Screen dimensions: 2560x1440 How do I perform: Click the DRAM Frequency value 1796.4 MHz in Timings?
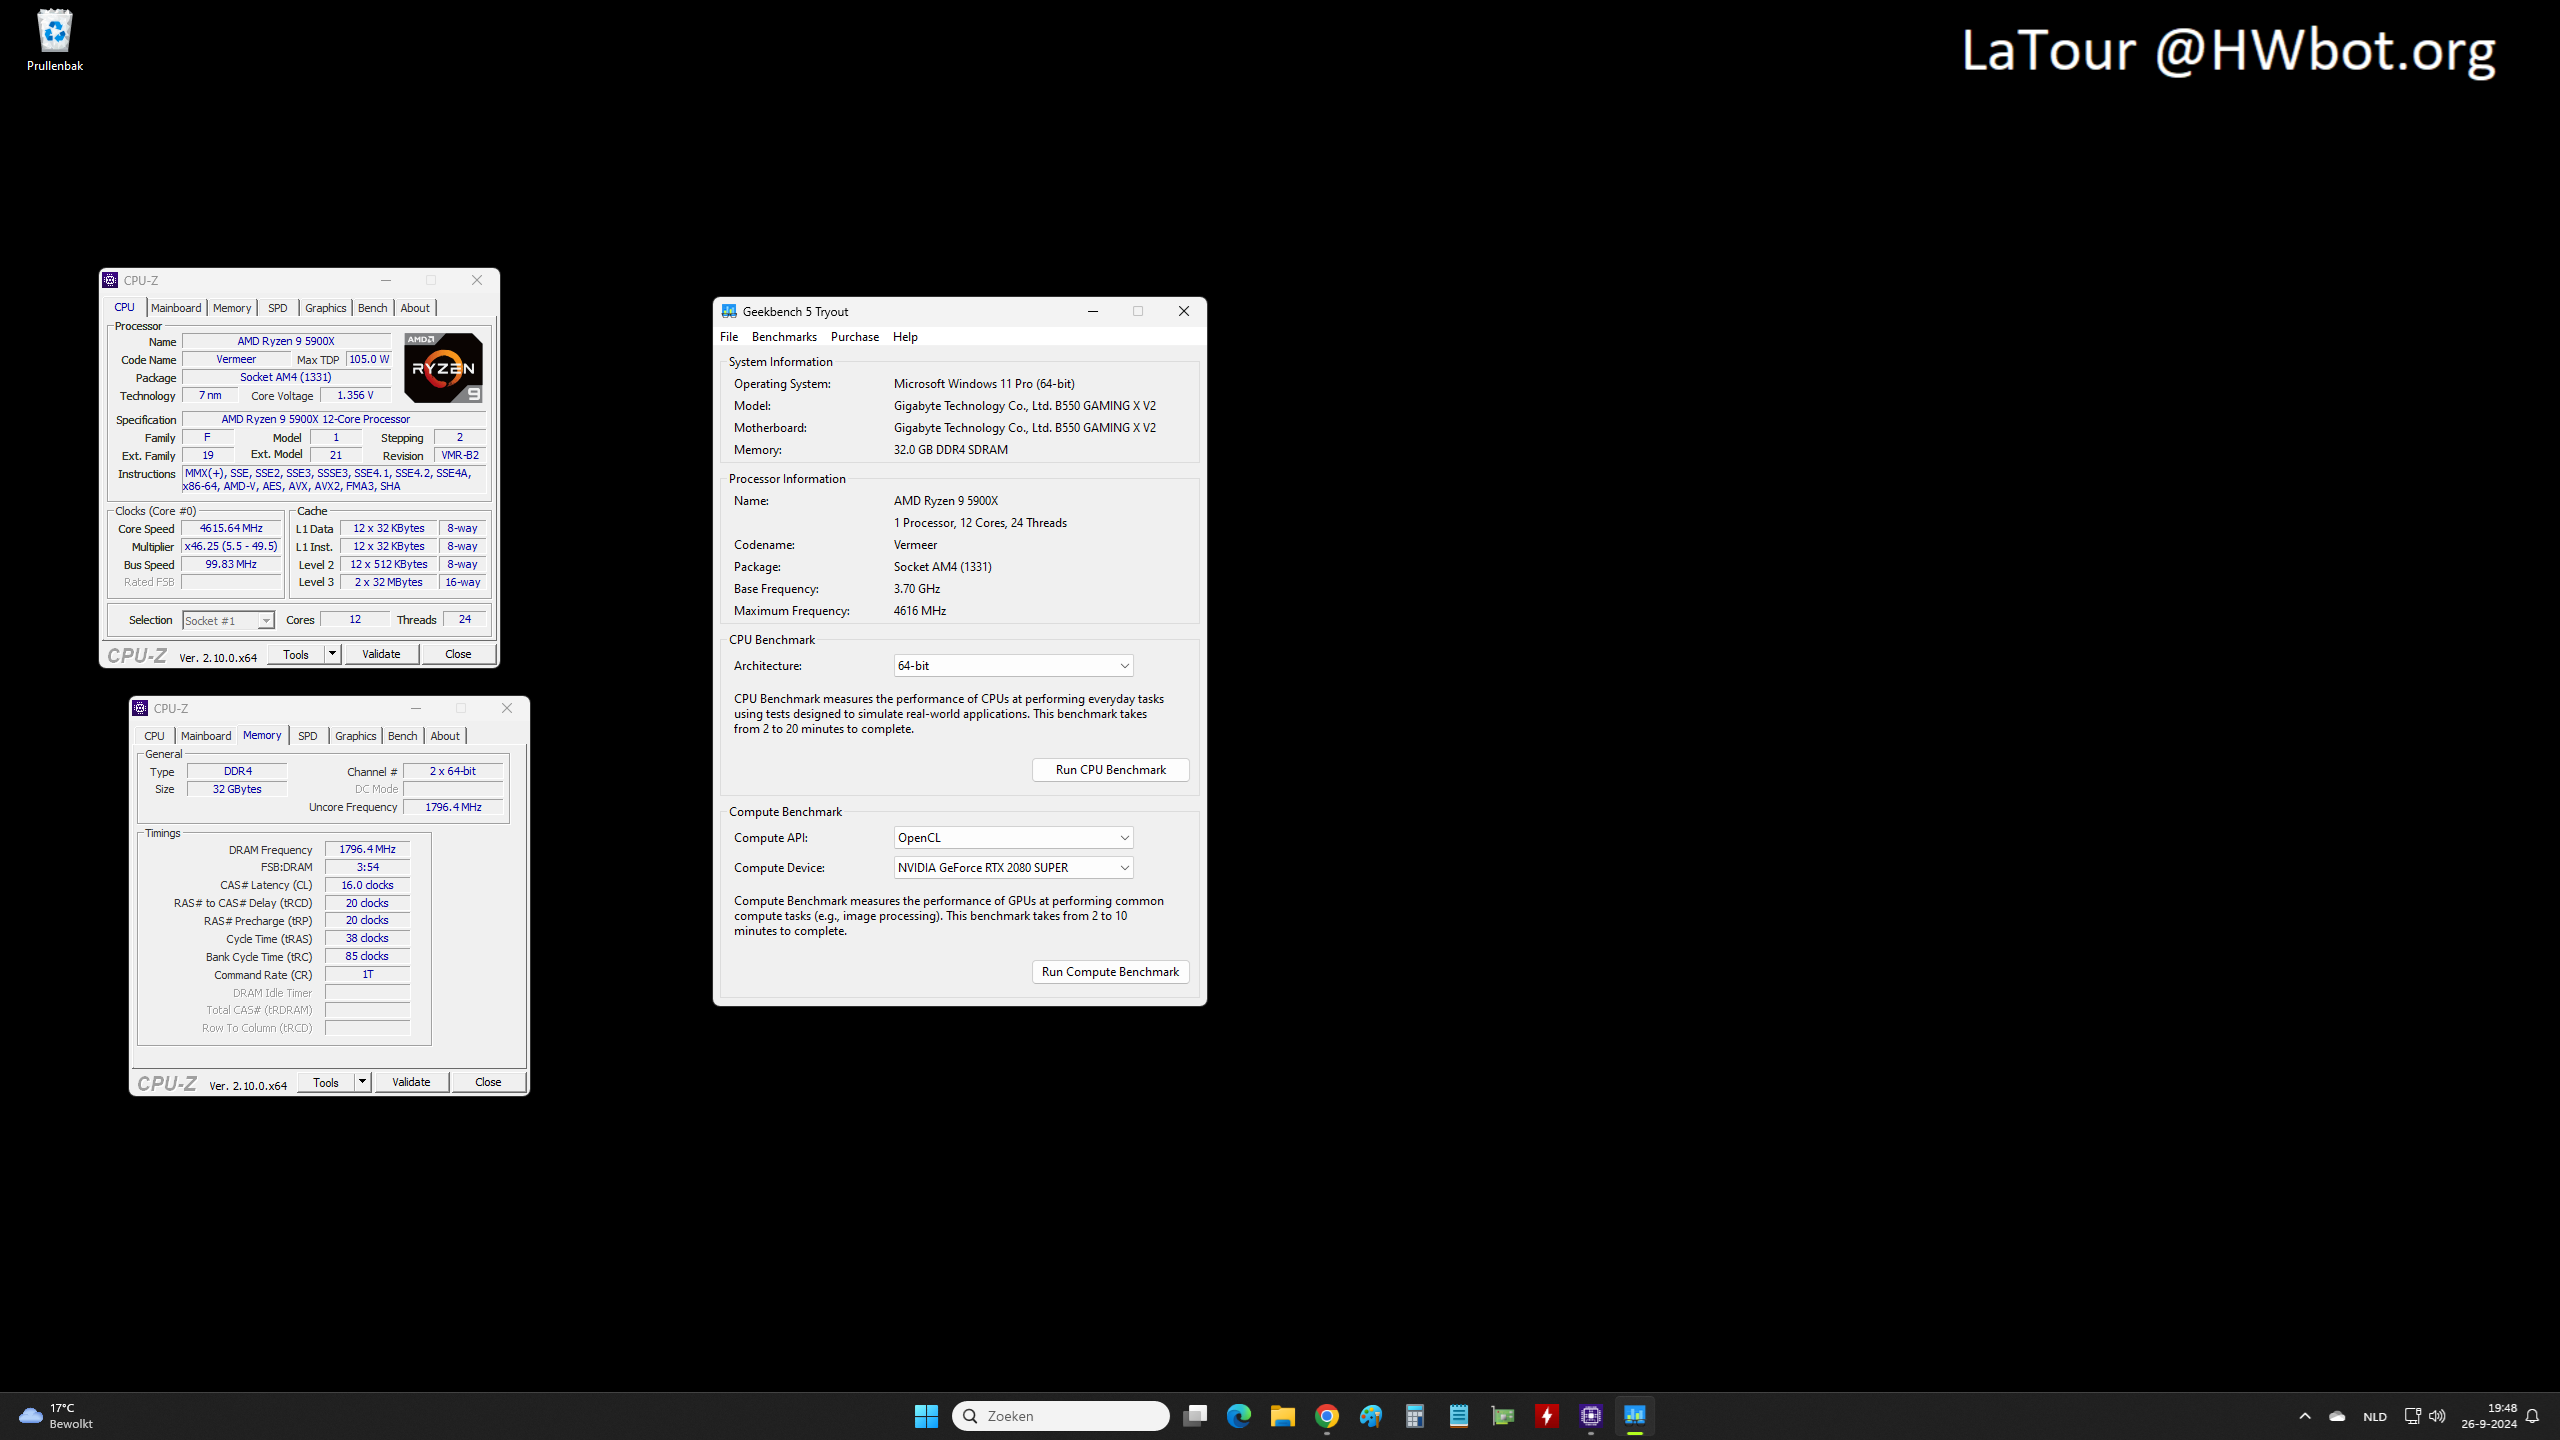[367, 849]
